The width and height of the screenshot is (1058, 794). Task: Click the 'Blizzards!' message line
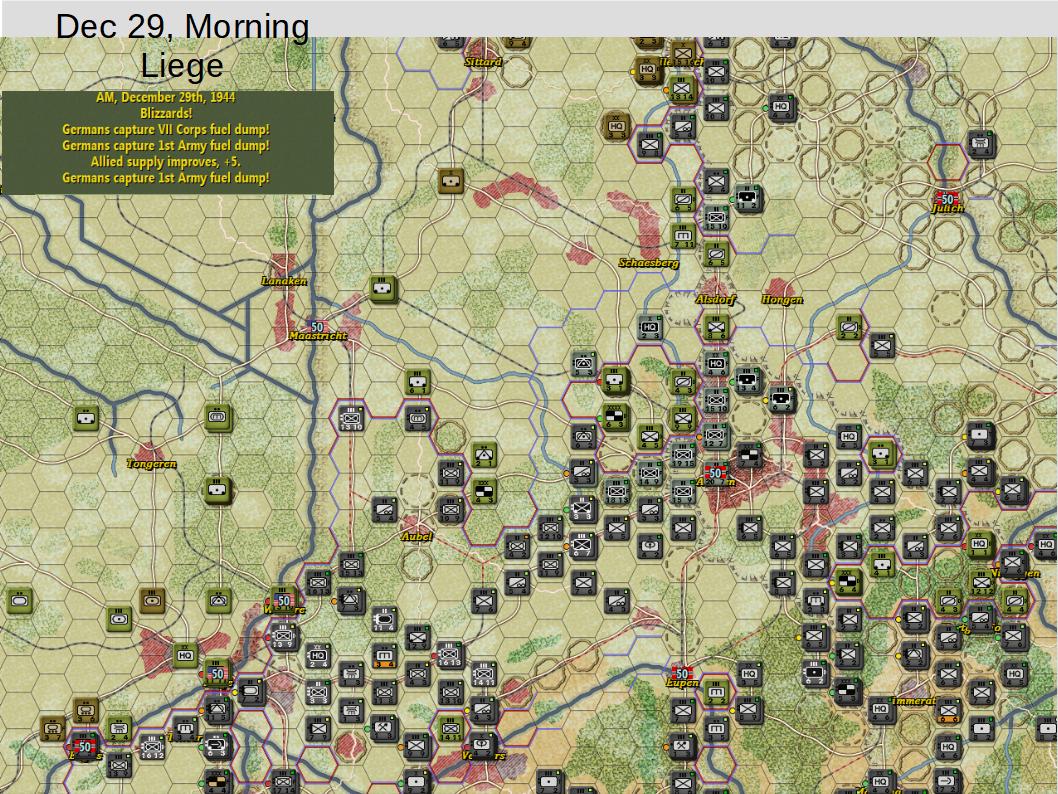[x=166, y=113]
